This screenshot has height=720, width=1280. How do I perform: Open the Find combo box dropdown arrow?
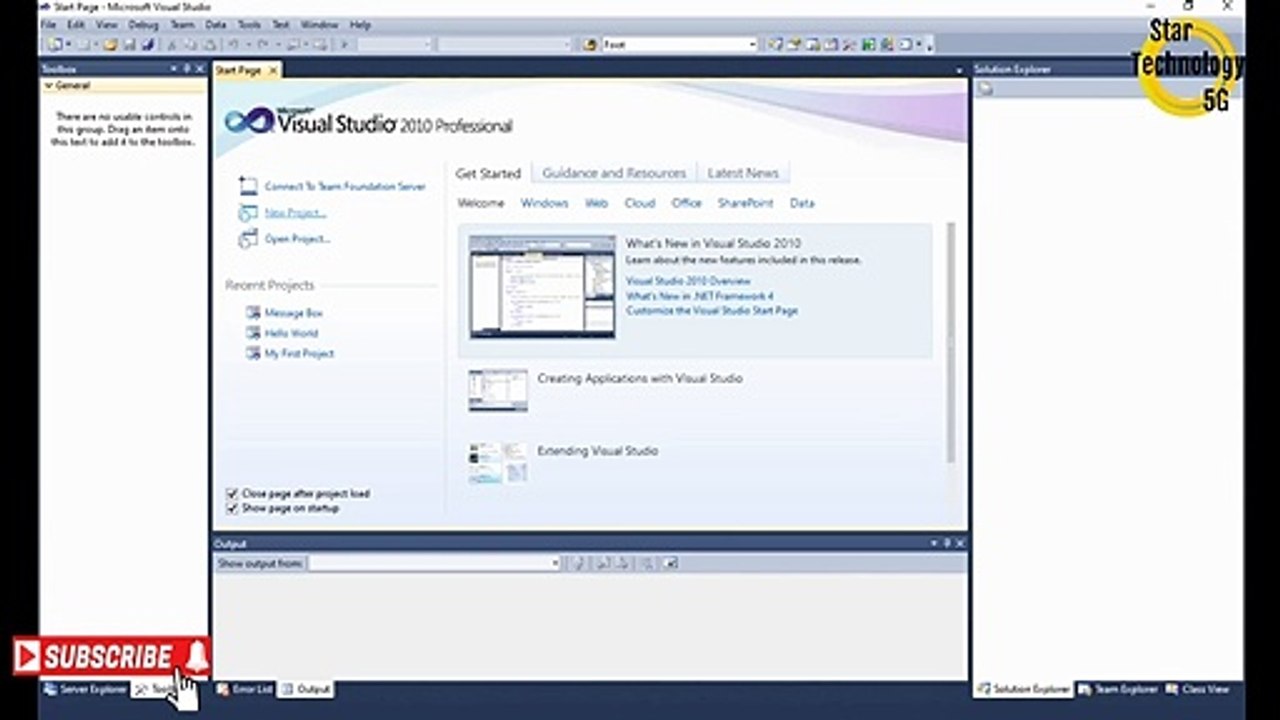[x=753, y=44]
